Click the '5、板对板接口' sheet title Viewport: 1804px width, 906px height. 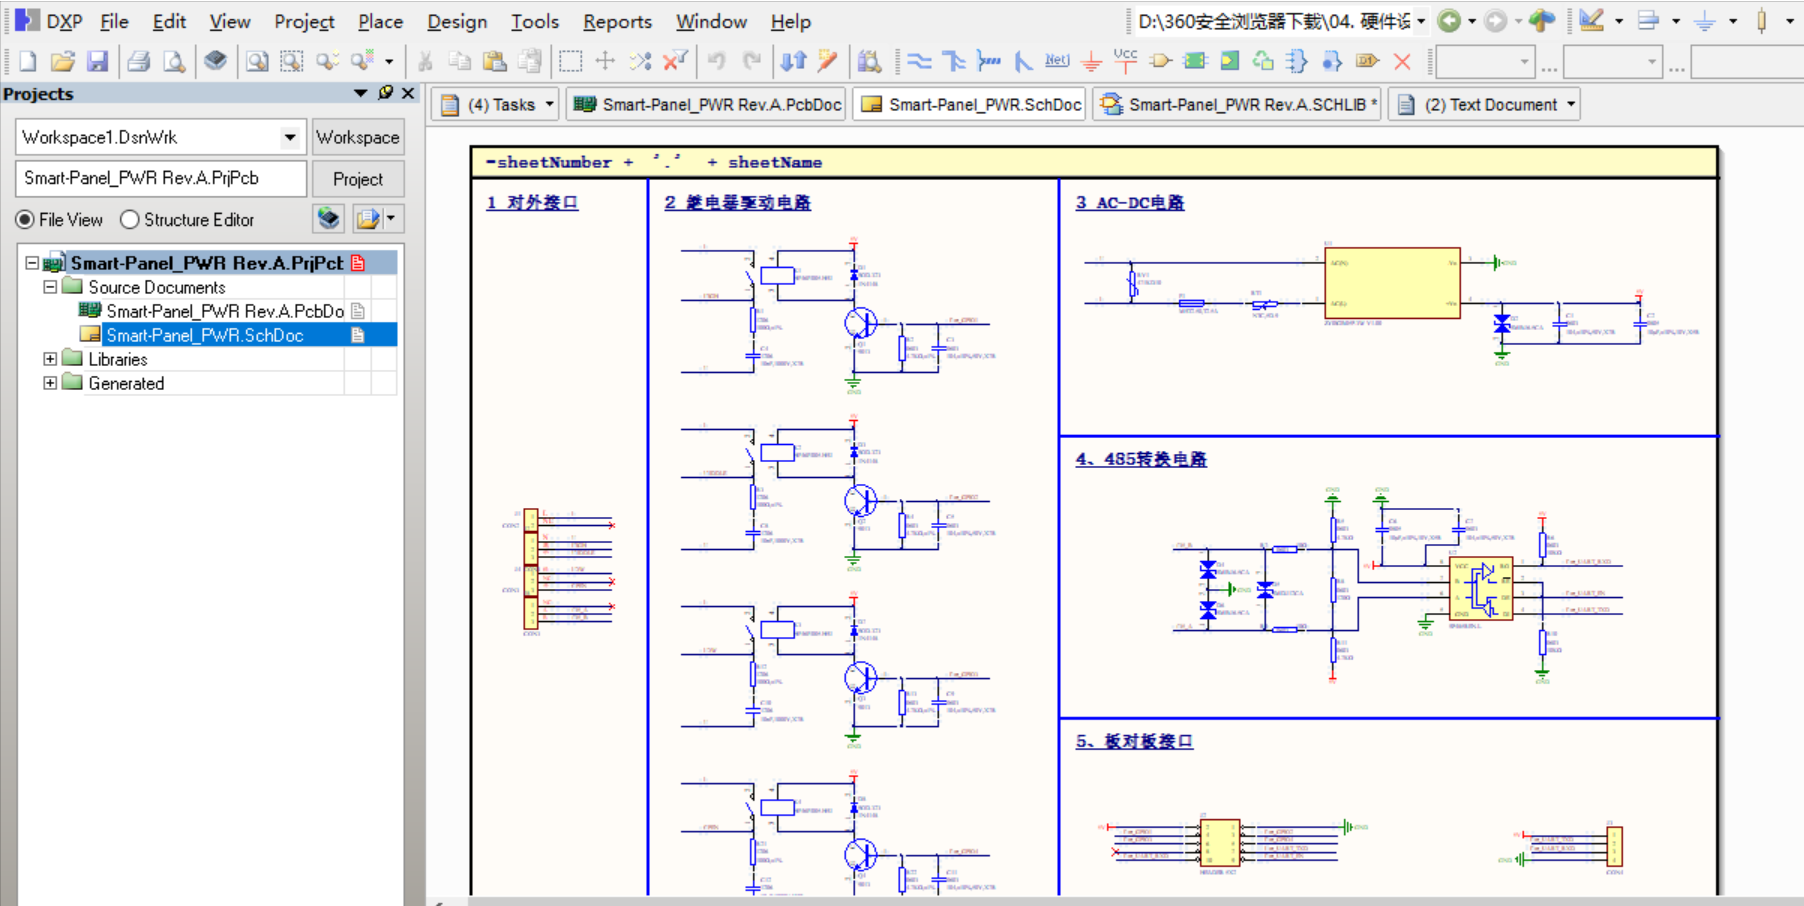coord(1134,741)
